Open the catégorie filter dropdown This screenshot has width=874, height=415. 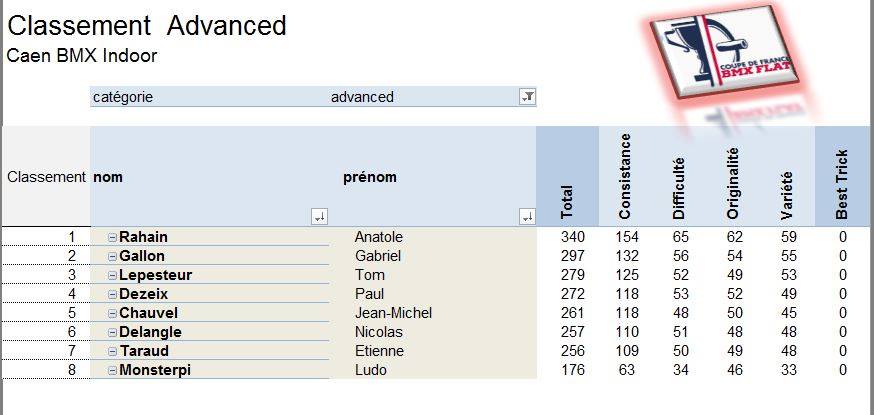(527, 97)
